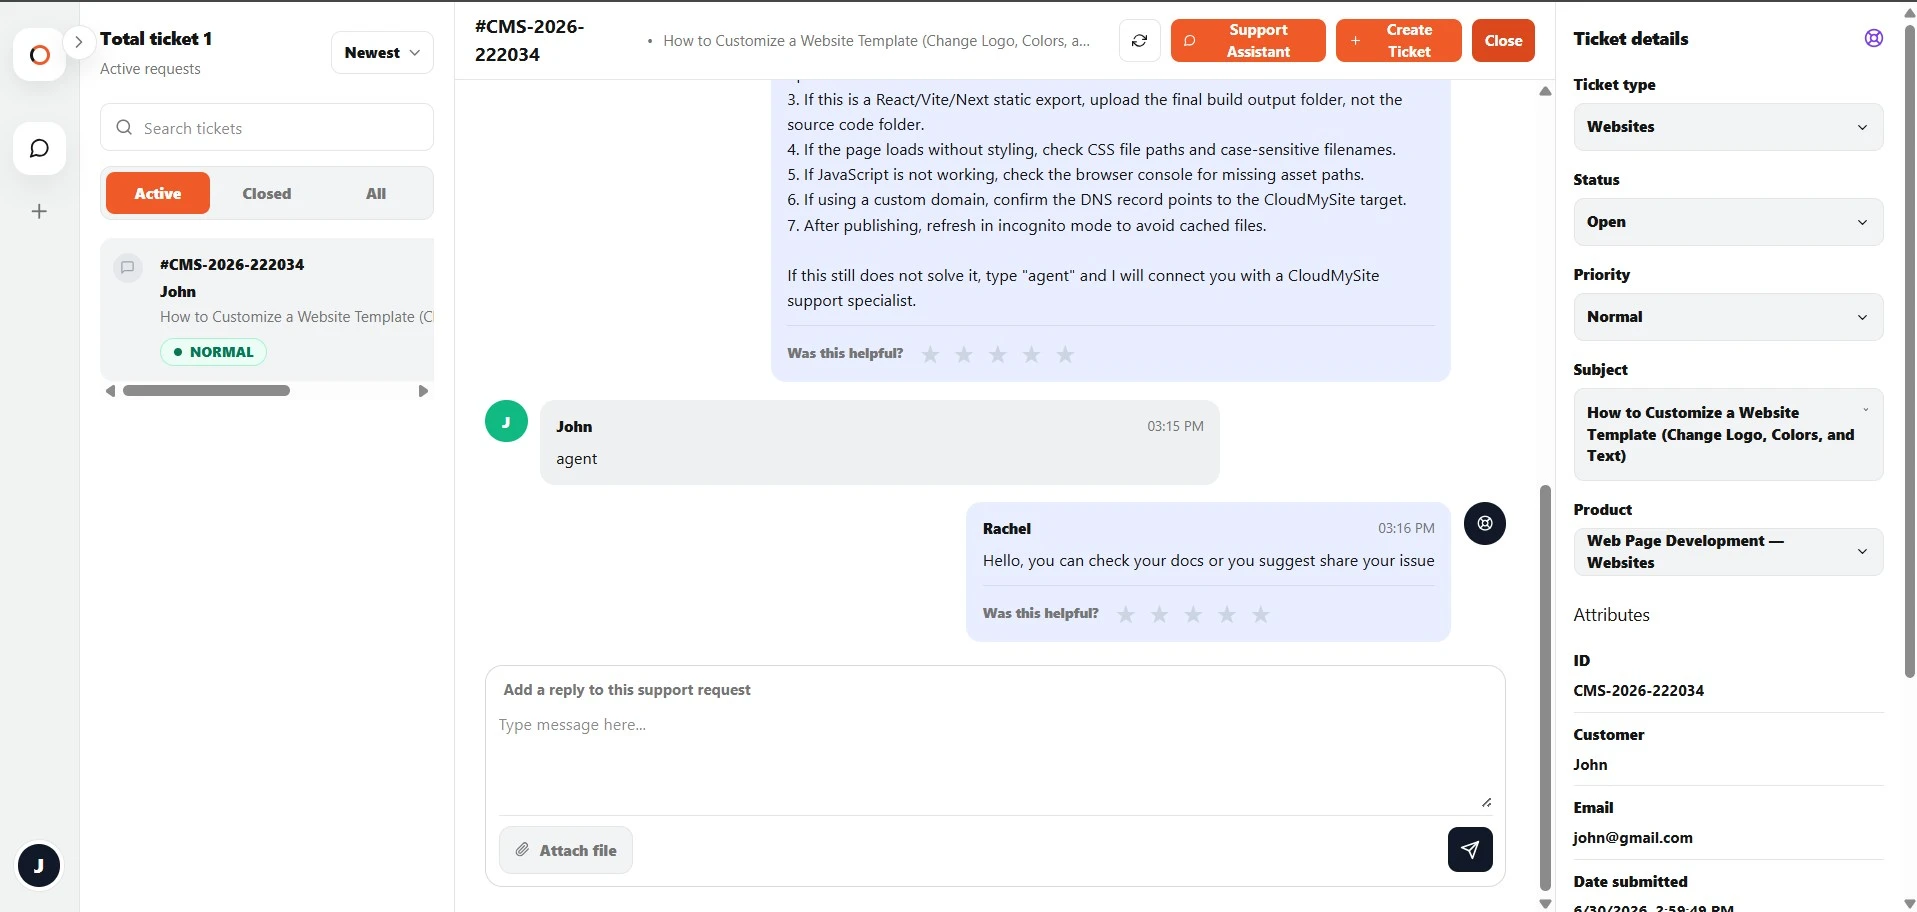Click the 03:16 PM timestamp on Rachel's message
Screen dimensions: 1917x912
[1406, 528]
